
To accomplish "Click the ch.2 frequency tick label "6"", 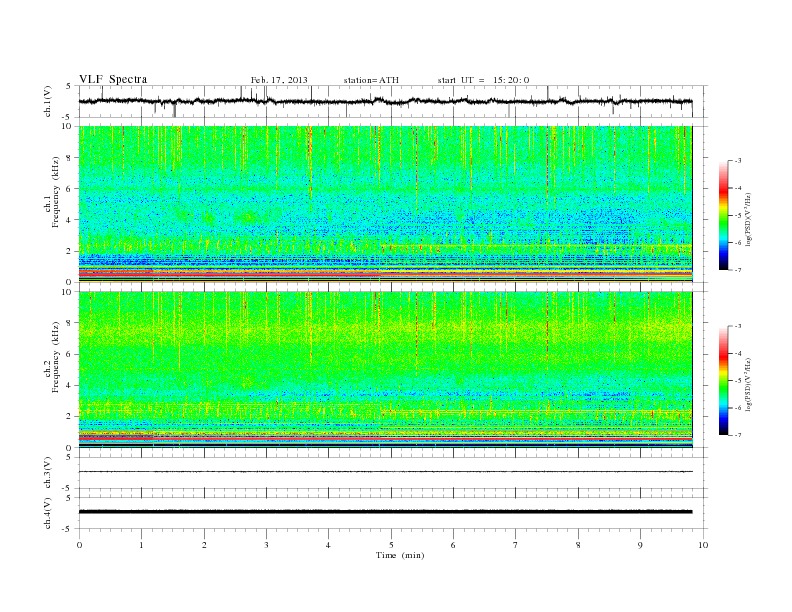I will 70,354.
